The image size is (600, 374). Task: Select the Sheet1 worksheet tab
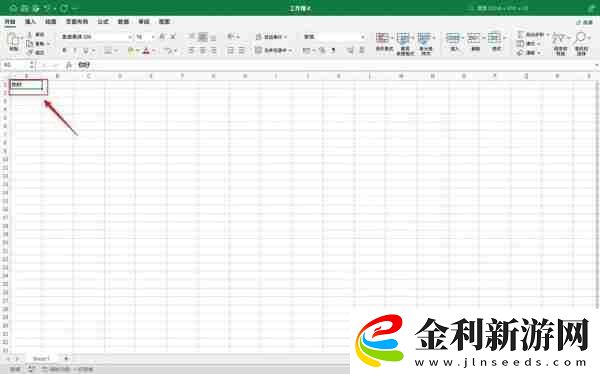coord(41,359)
